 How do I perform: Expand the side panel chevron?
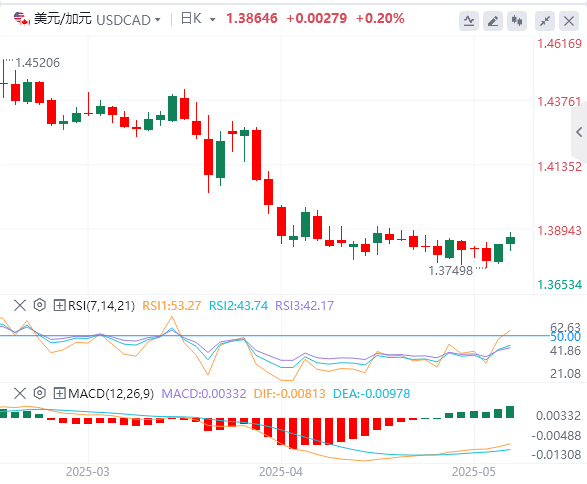[579, 132]
